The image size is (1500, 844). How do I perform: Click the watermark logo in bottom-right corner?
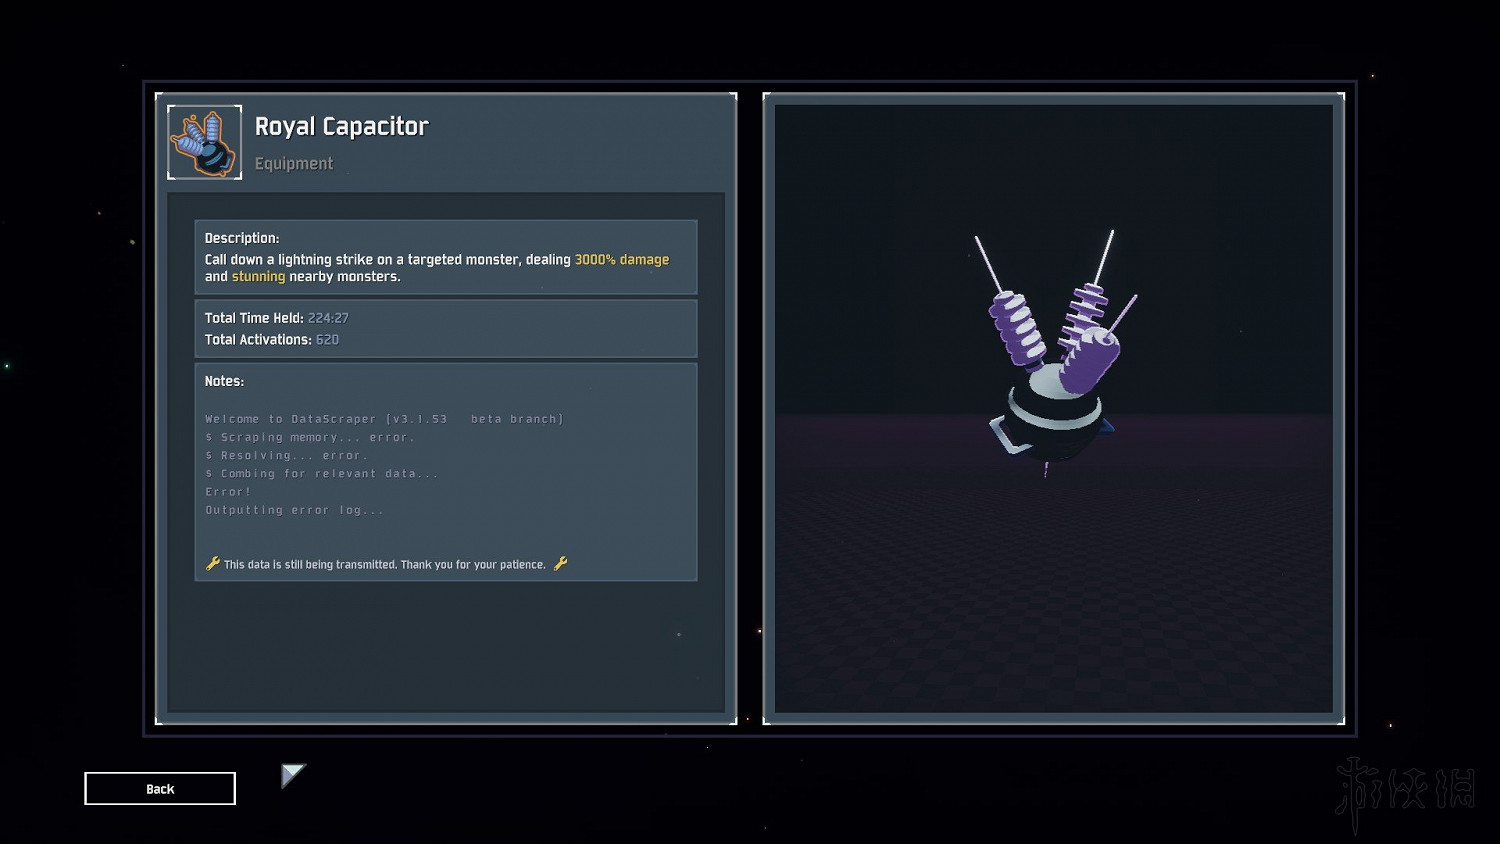(1405, 792)
